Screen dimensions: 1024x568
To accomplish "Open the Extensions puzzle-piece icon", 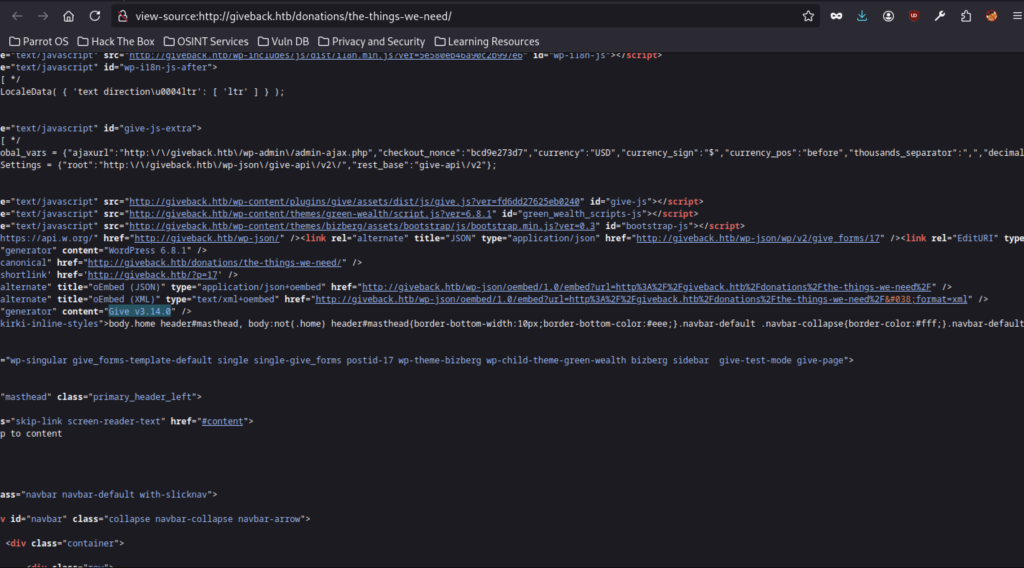I will tap(966, 16).
